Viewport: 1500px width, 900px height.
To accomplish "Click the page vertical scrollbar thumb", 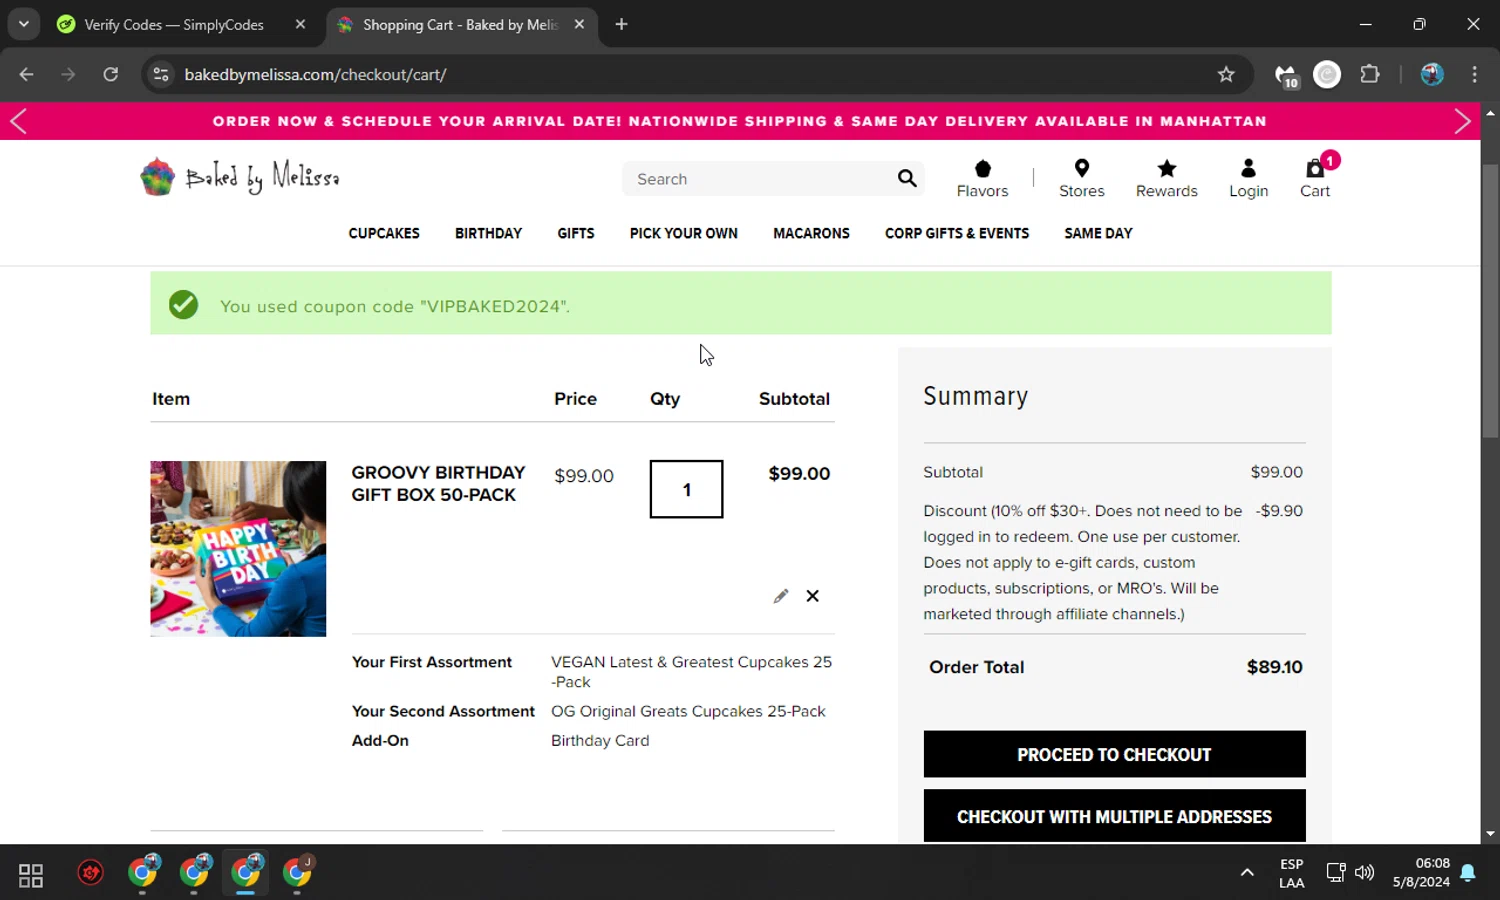I will 1490,300.
